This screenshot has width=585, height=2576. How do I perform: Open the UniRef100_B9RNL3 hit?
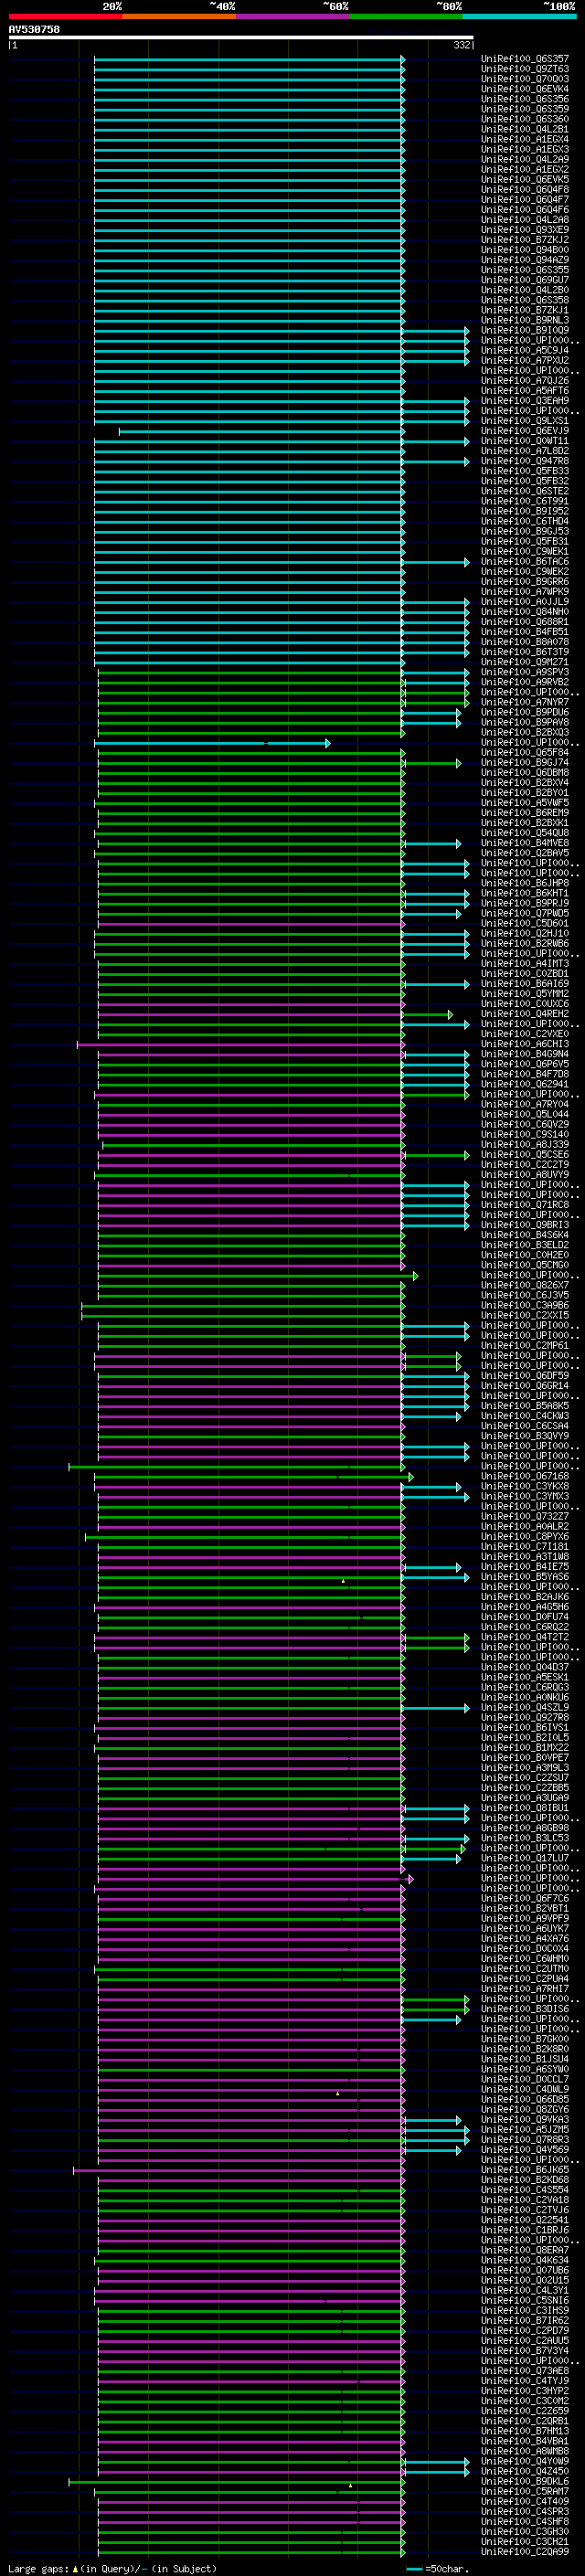[x=525, y=320]
